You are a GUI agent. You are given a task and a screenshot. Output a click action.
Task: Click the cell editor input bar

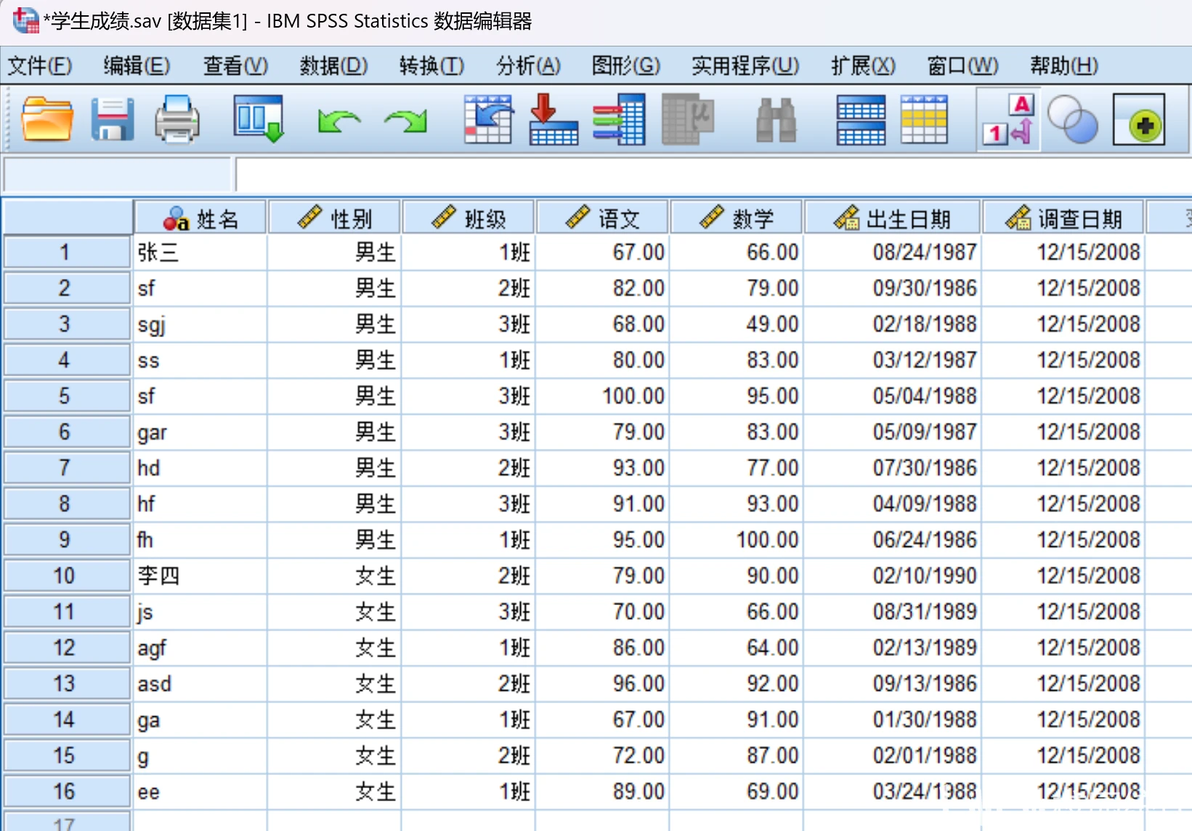713,175
